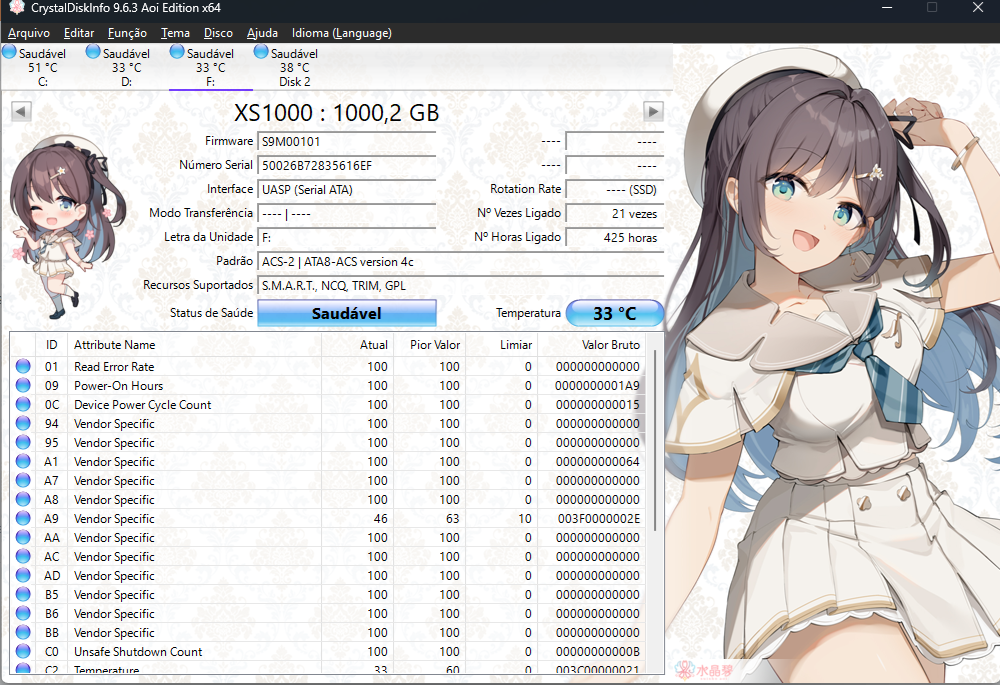
Task: Click status orb for attribute B6
Action: [23, 614]
